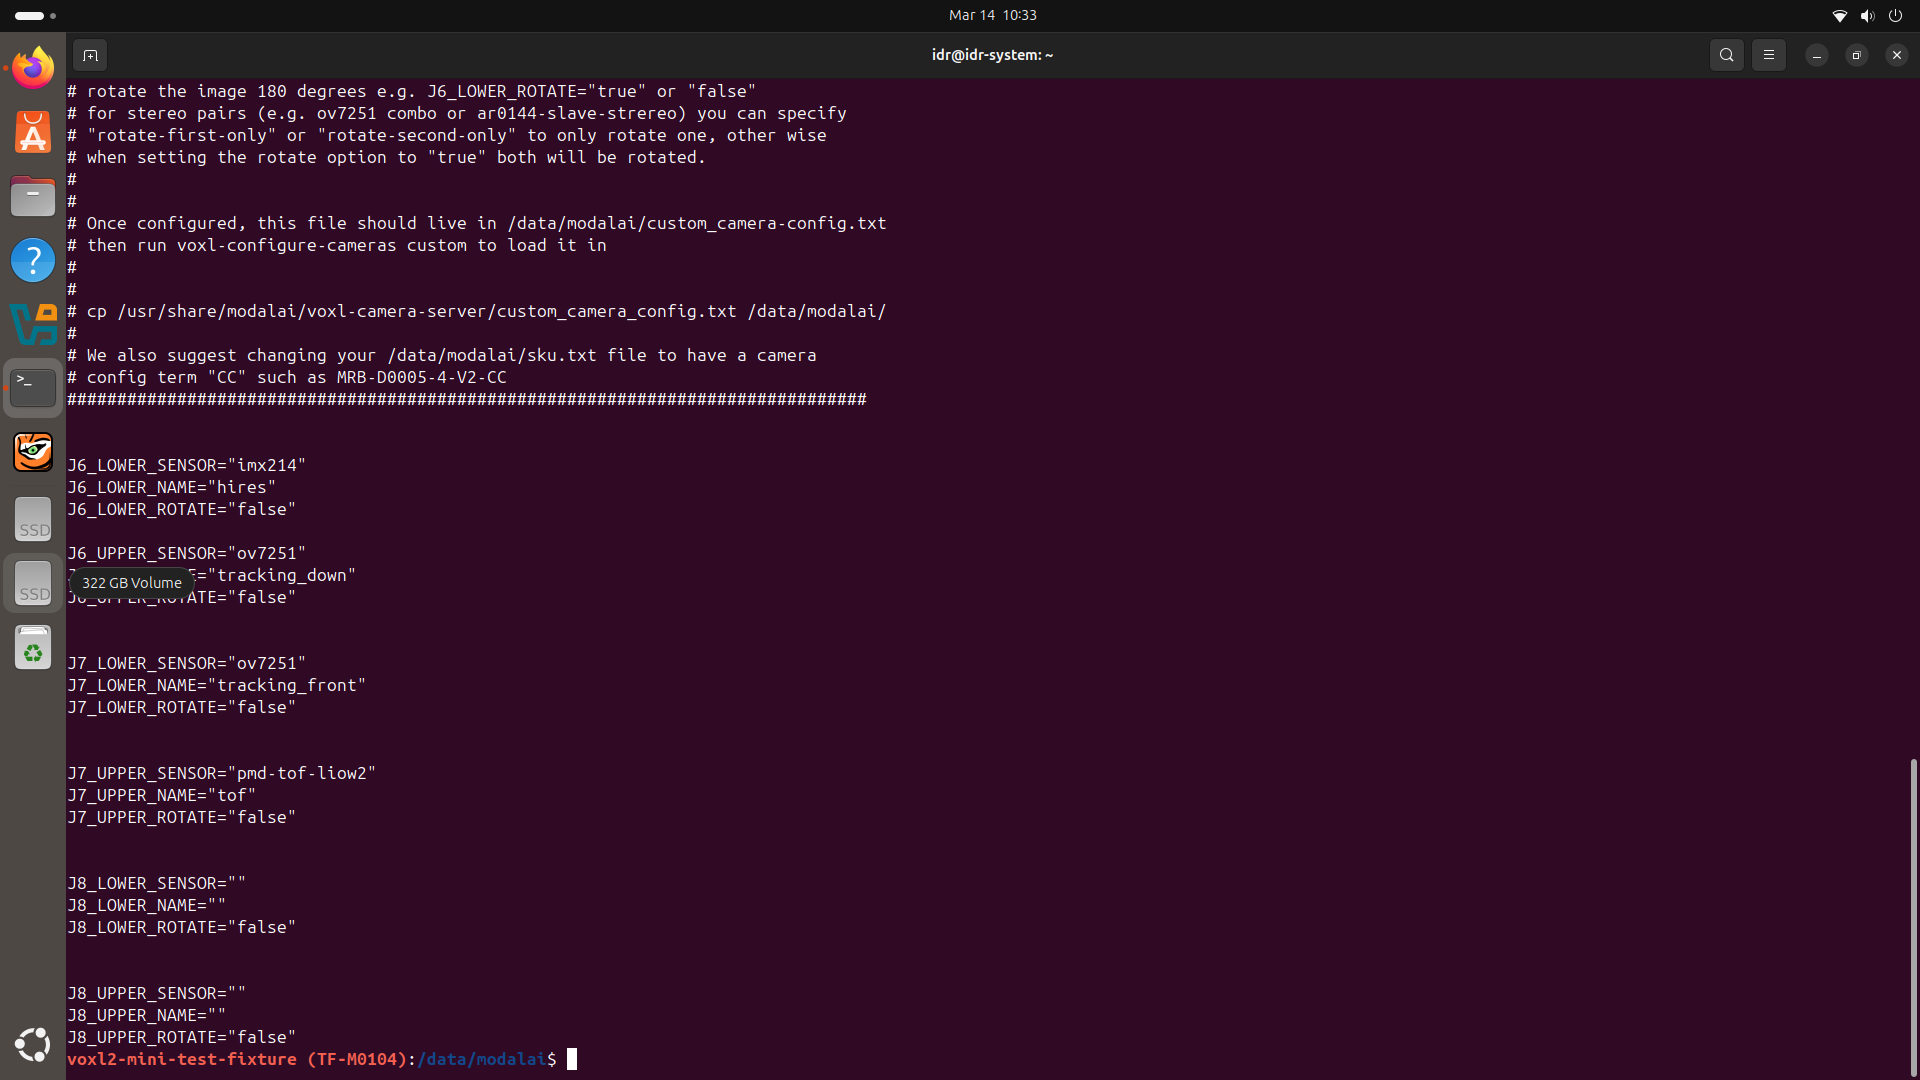Screen dimensions: 1920x1080
Task: Show applications via the Ubuntu logo
Action: (33, 1044)
